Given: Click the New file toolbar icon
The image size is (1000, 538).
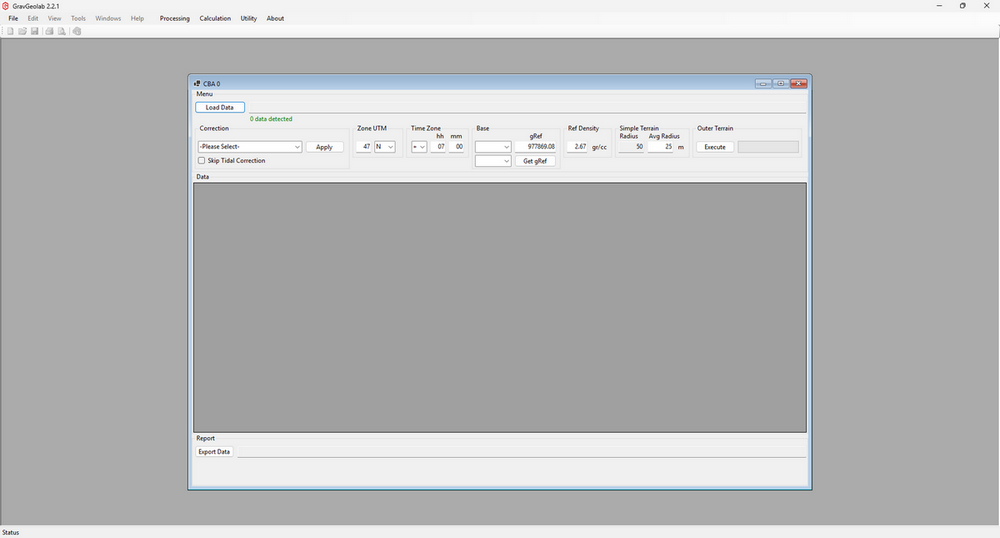Looking at the screenshot, I should (x=10, y=31).
